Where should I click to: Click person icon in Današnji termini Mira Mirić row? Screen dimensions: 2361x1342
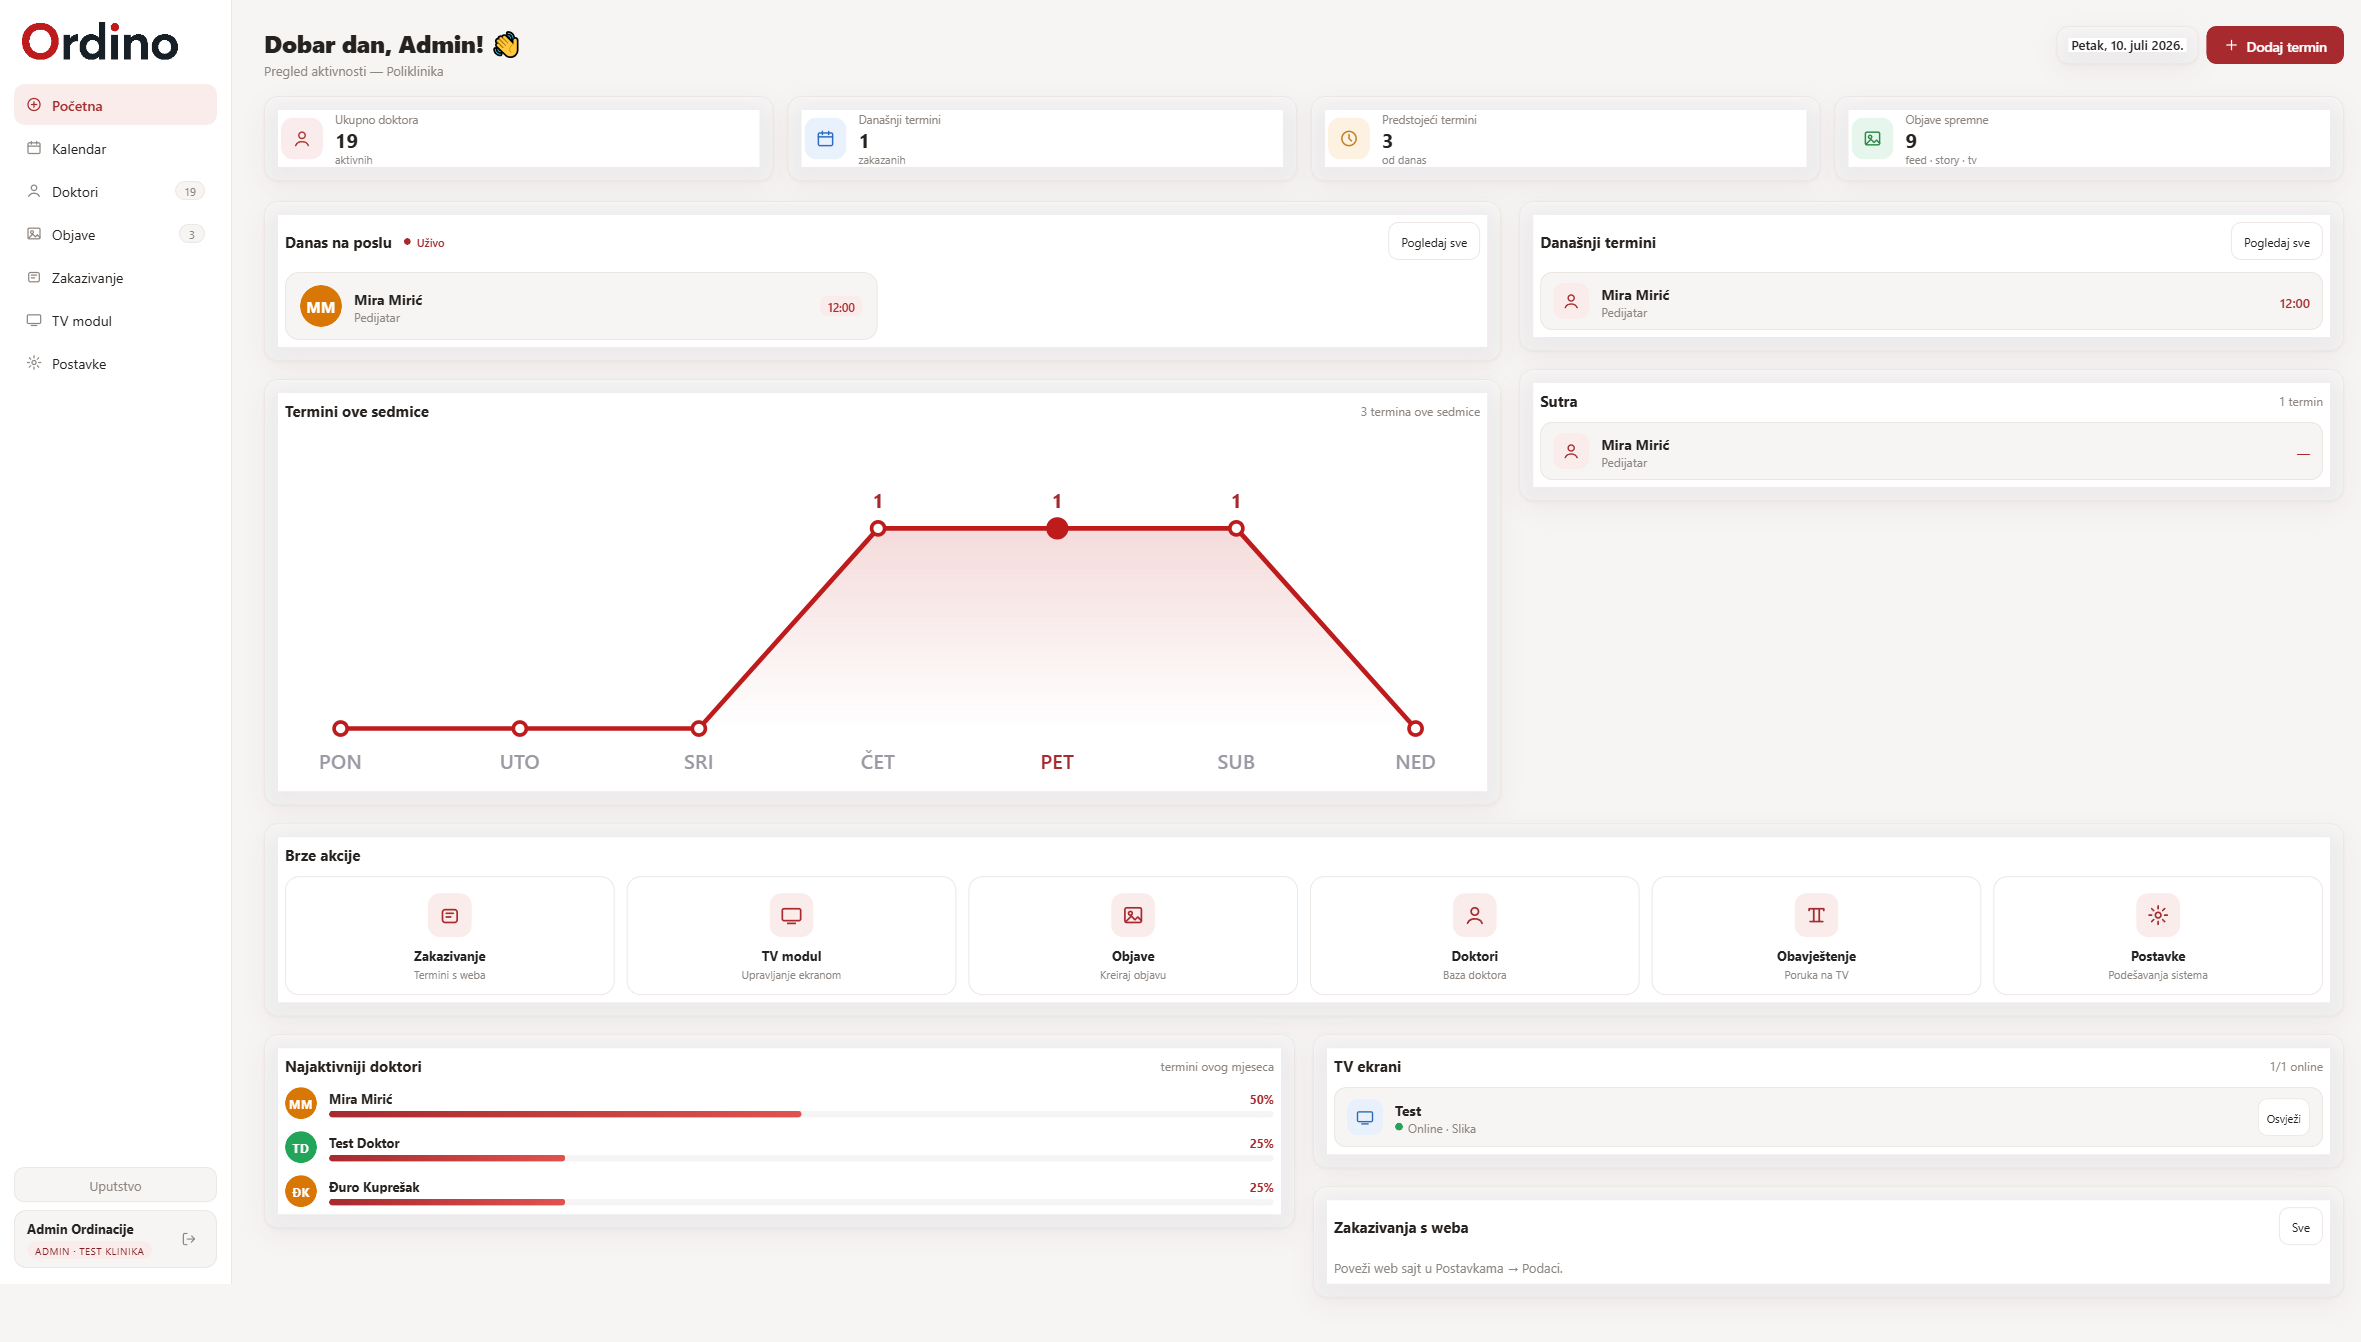click(x=1571, y=302)
